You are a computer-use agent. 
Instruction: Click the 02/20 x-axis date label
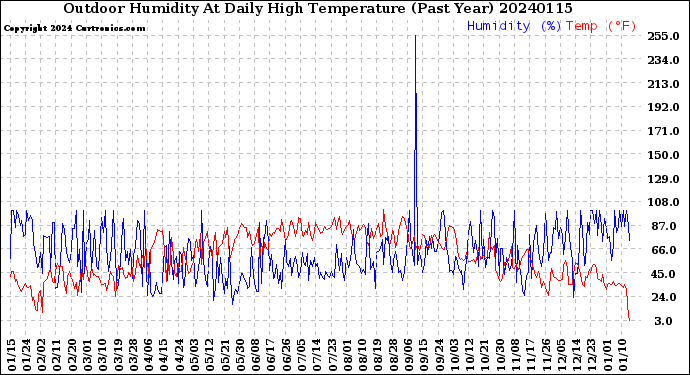coord(73,355)
